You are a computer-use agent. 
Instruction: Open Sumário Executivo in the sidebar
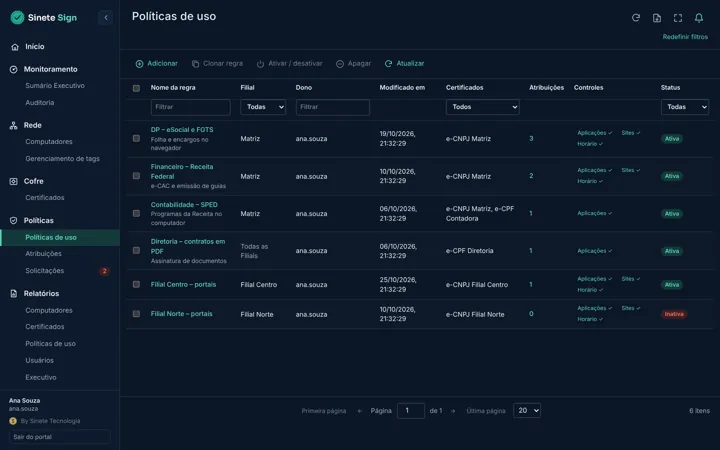55,86
